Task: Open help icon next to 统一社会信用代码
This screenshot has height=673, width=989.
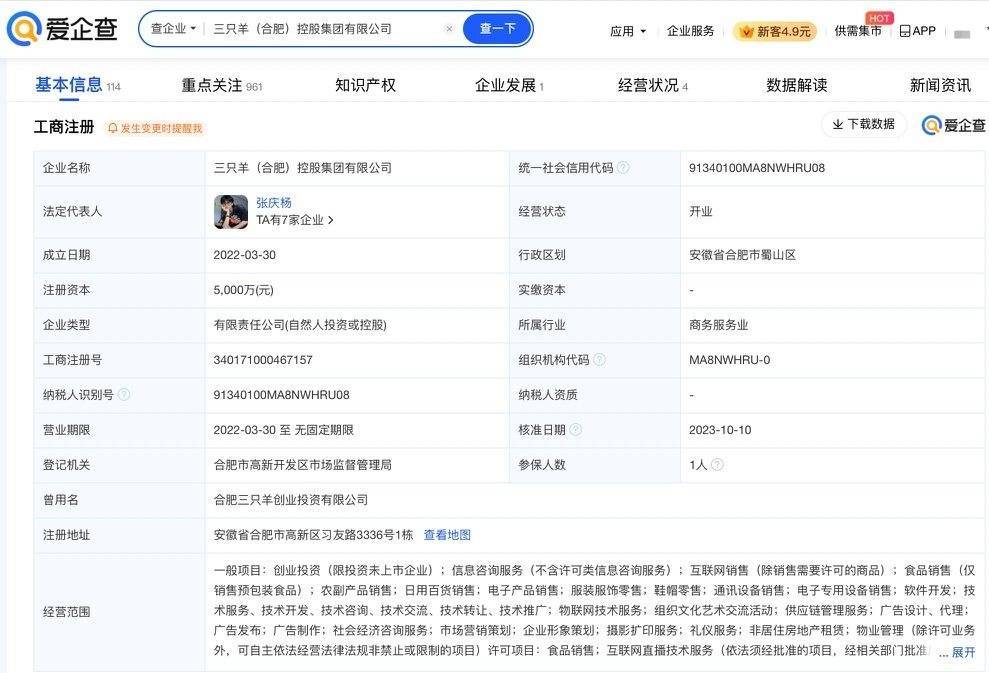Action: [623, 167]
